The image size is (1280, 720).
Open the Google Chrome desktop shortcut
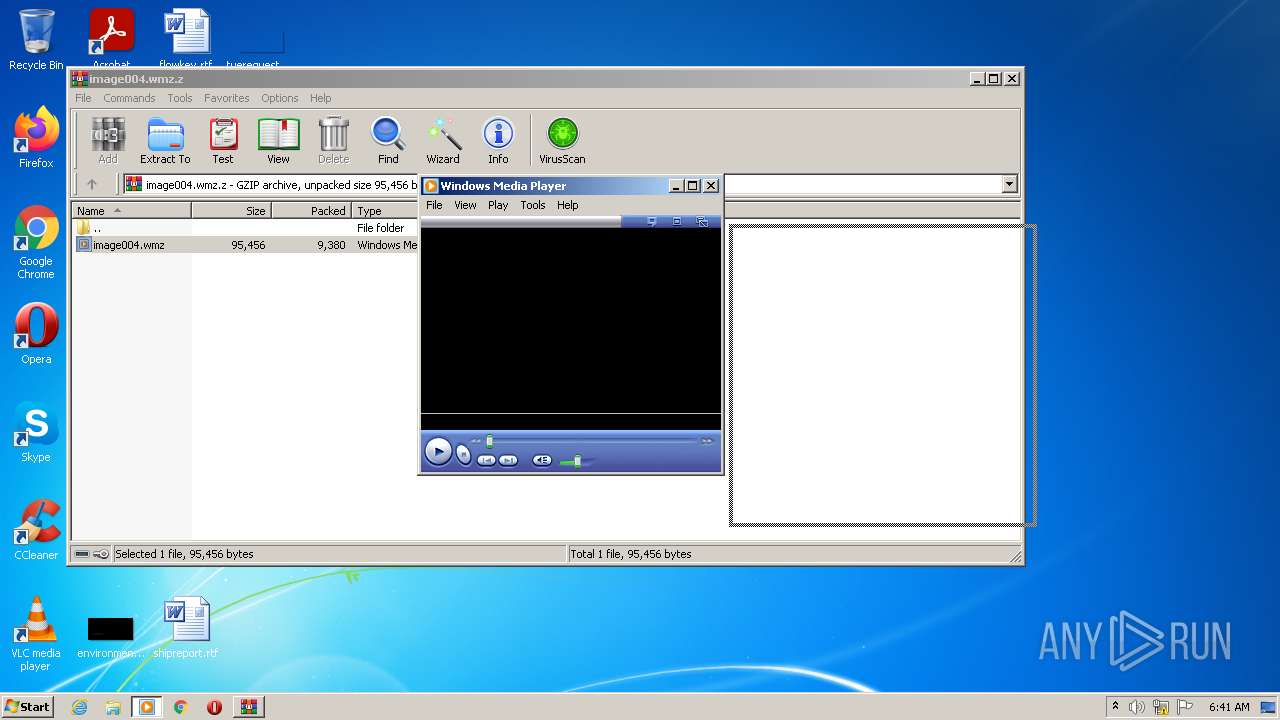36,243
